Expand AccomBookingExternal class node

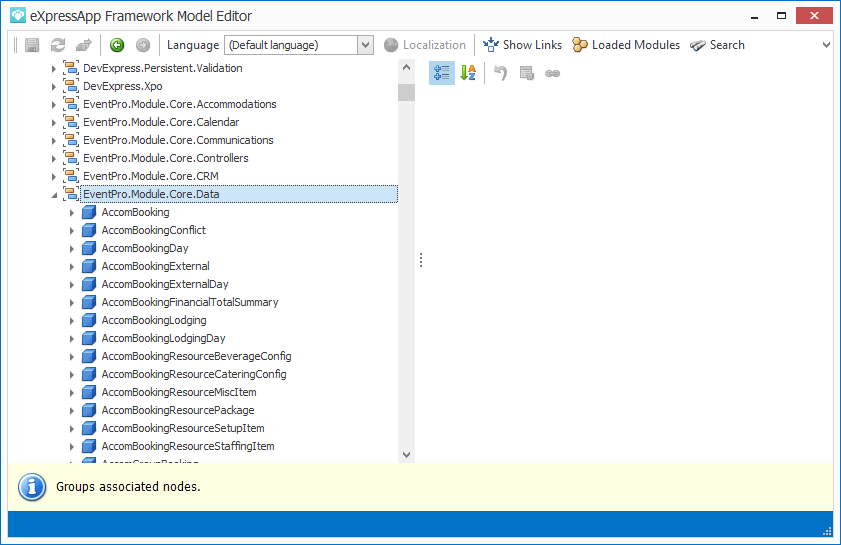[x=72, y=267]
